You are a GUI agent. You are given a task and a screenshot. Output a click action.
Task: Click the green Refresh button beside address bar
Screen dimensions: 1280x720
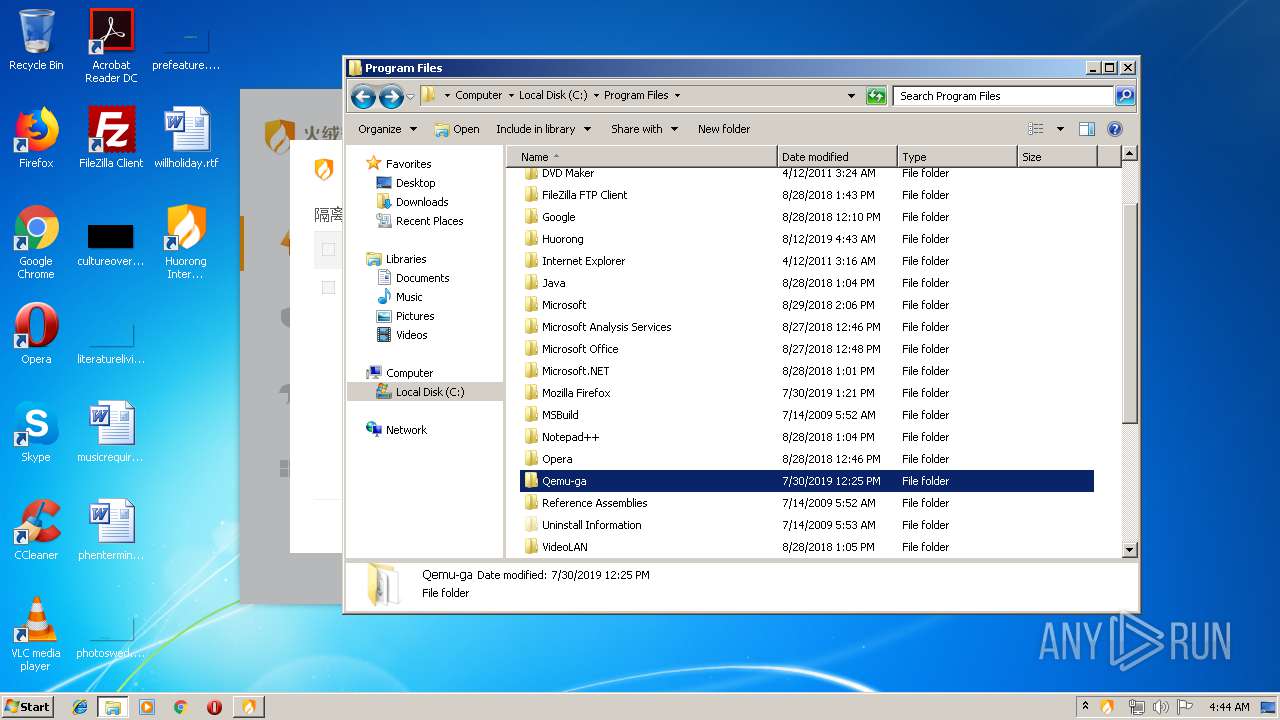[876, 96]
